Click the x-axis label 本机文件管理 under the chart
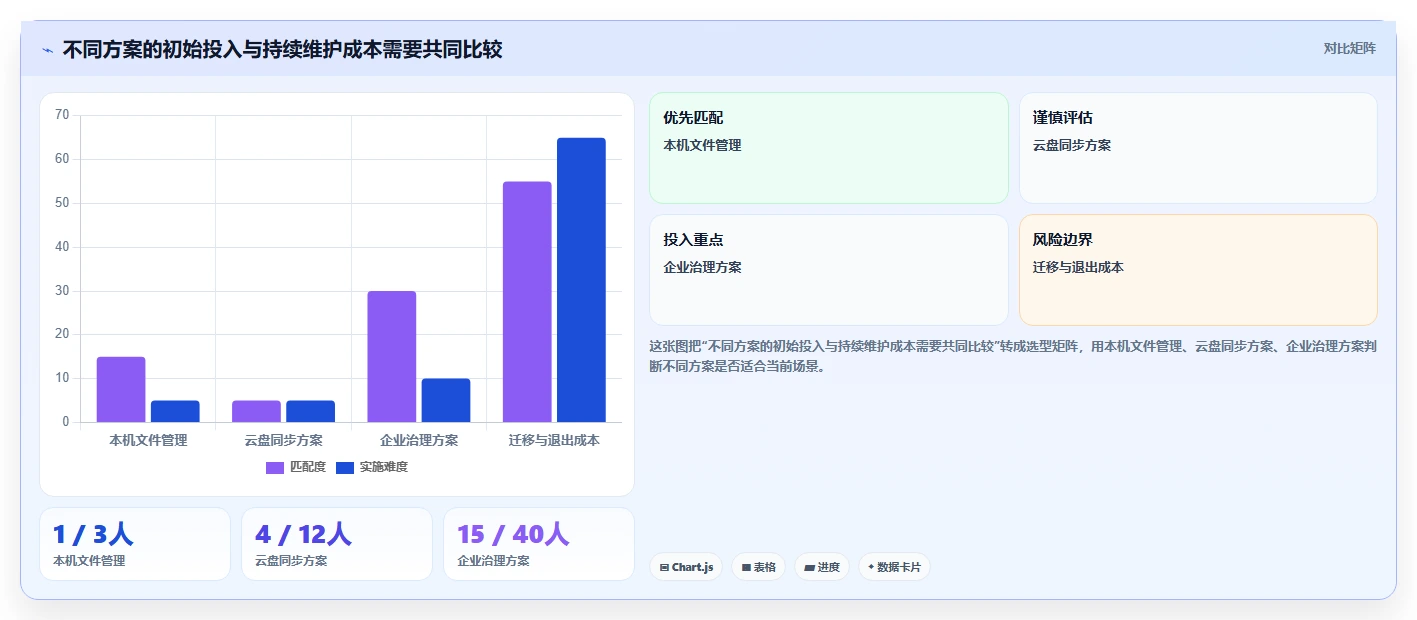This screenshot has width=1417, height=620. coord(148,440)
